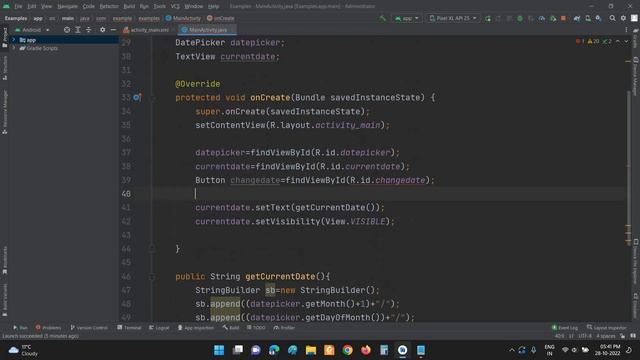Click the Attach Debugger to Android Process icon

553,18
